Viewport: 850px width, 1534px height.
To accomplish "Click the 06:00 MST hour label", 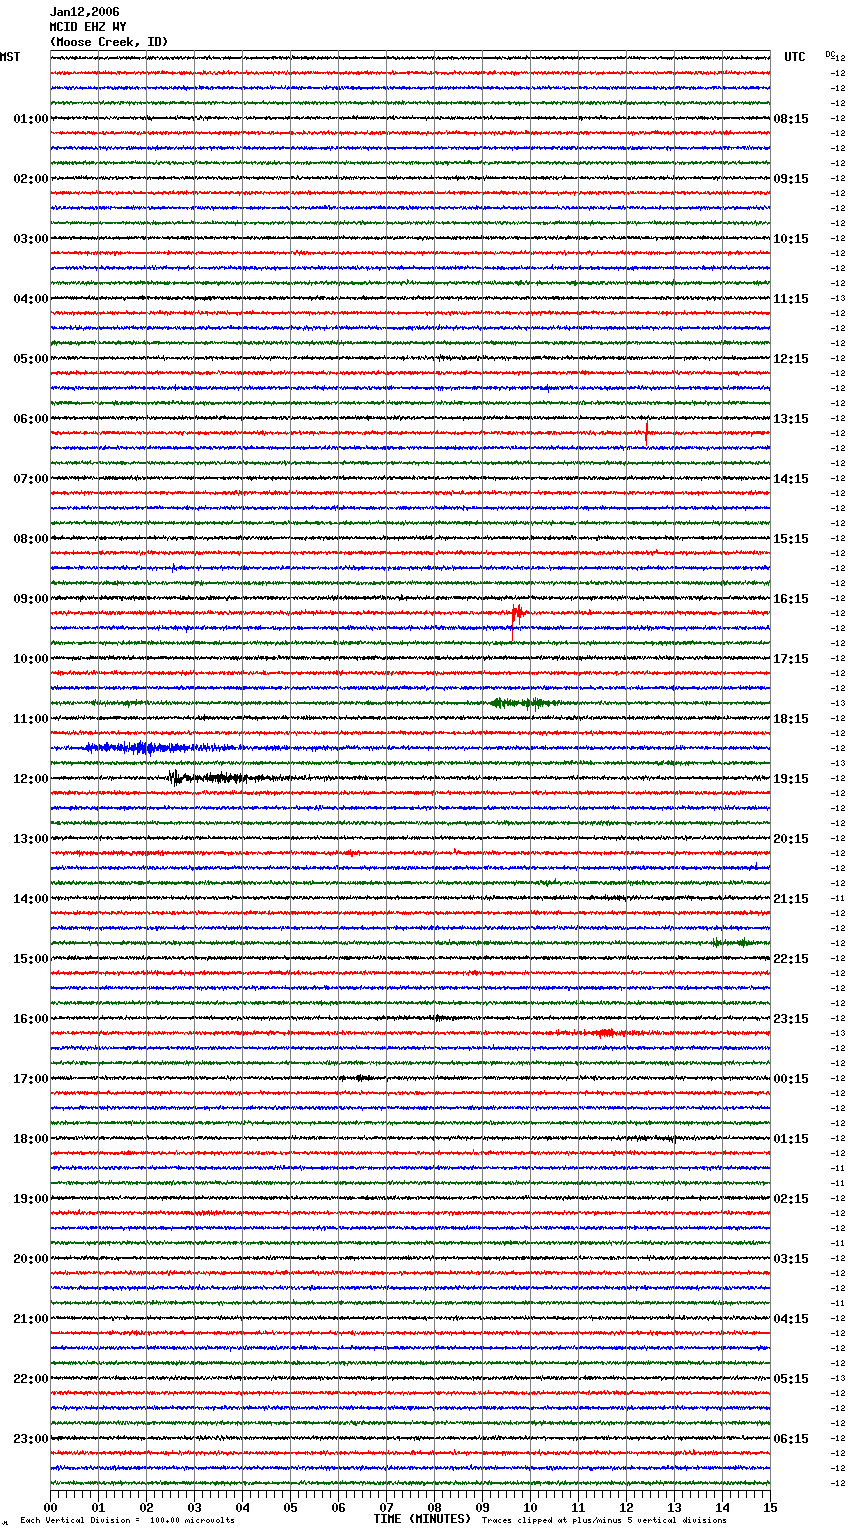I will (x=31, y=419).
